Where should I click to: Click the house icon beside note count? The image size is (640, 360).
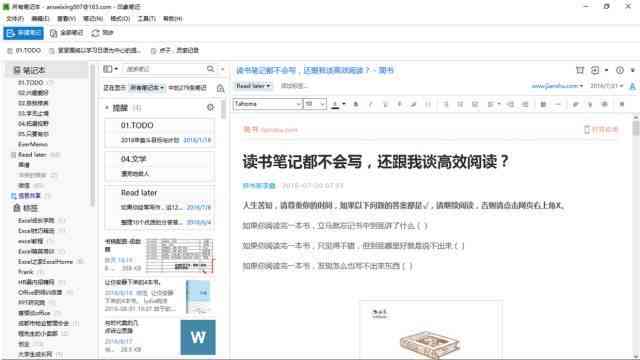click(220, 88)
